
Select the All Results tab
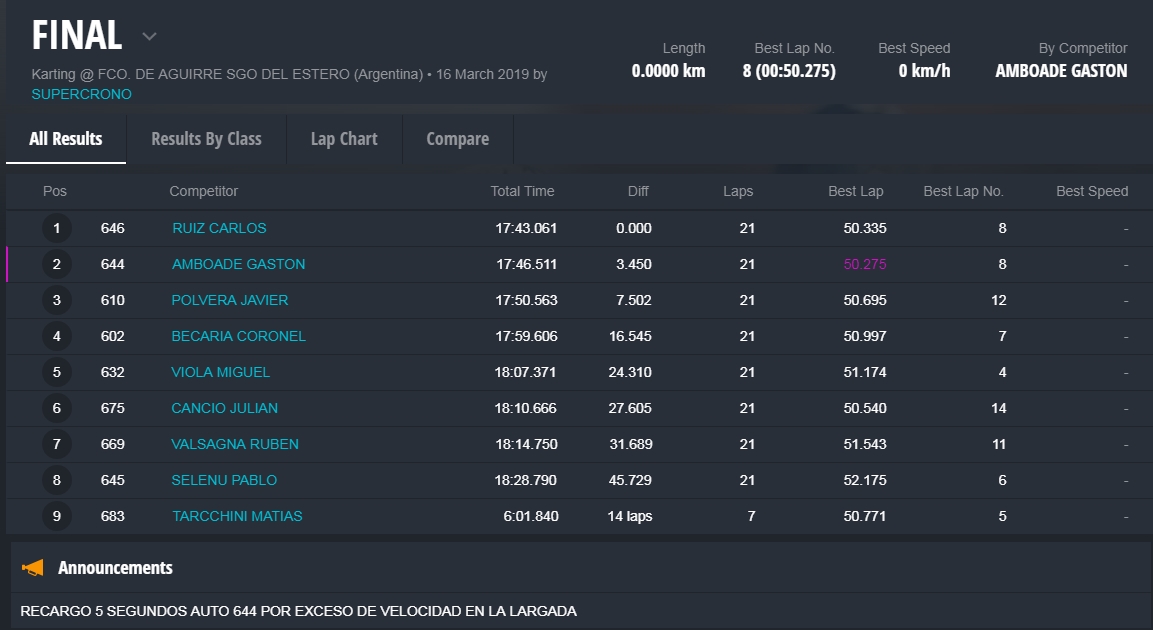(x=66, y=139)
